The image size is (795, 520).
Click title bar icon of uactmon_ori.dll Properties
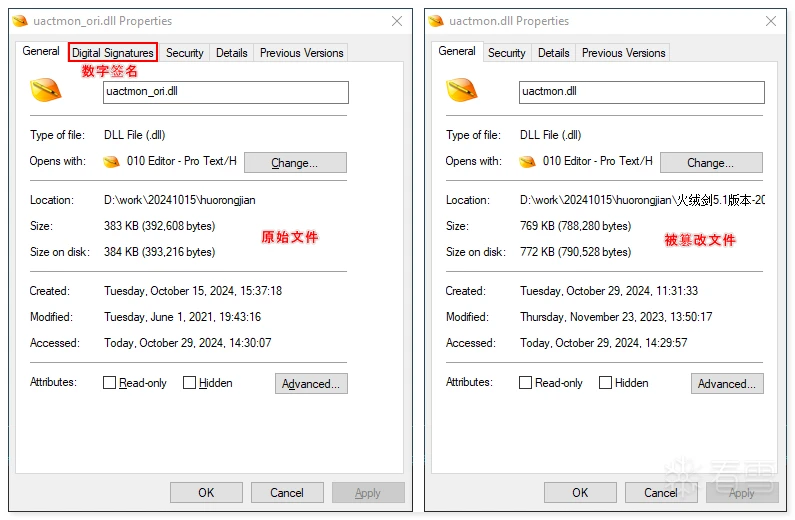pos(20,21)
